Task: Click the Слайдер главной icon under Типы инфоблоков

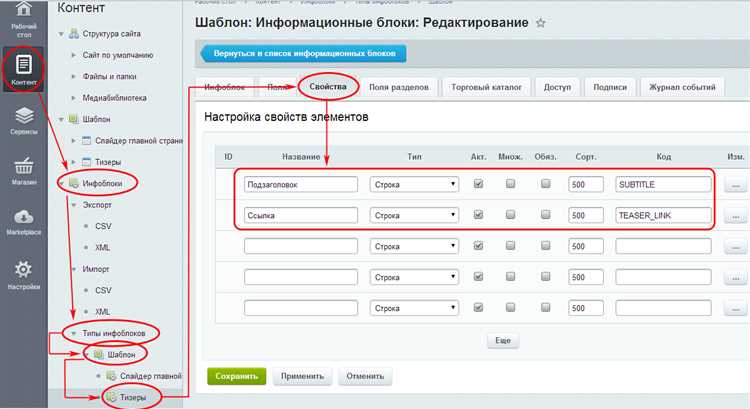Action: (111, 376)
